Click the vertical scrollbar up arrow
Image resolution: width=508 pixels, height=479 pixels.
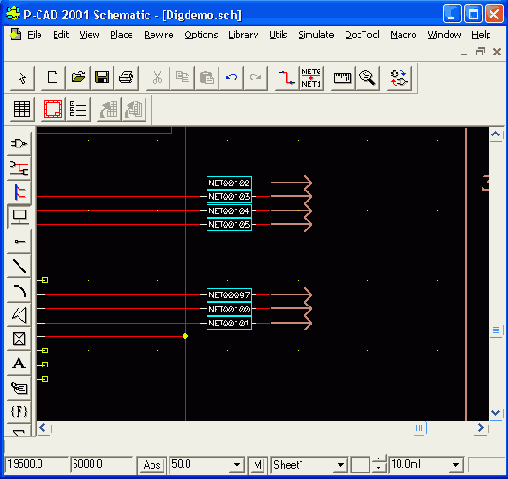(496, 135)
